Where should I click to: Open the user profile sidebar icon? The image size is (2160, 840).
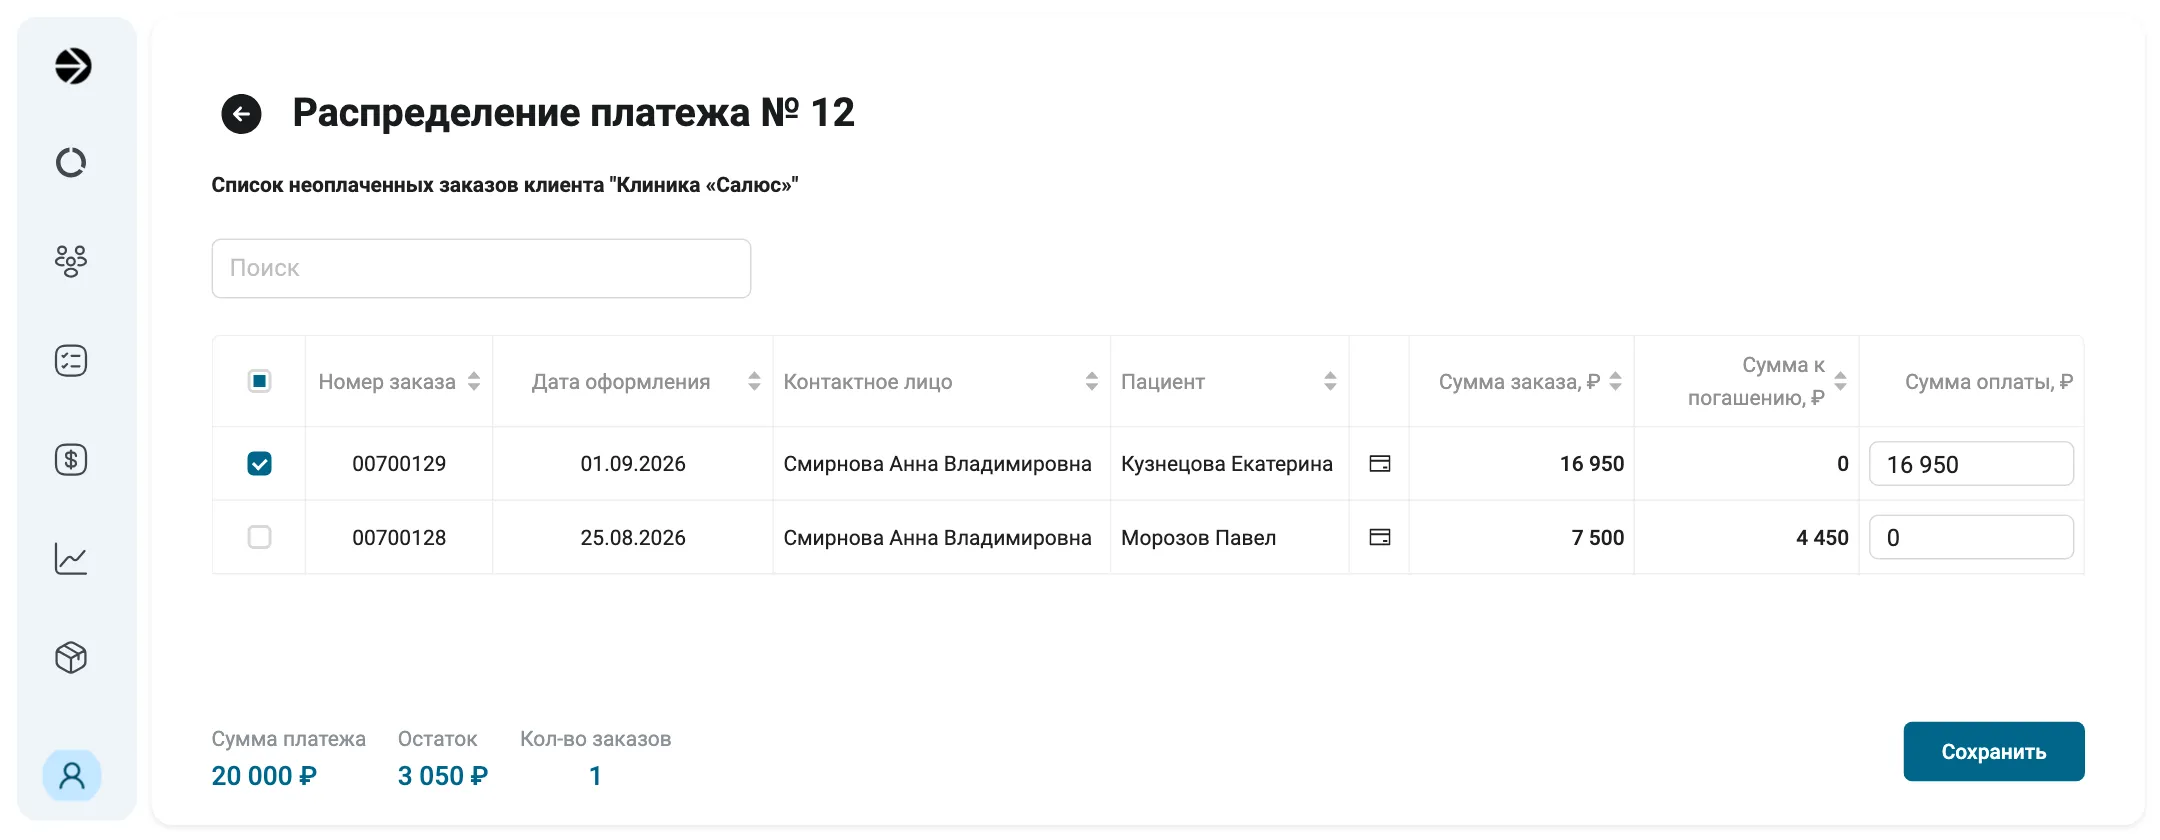pyautogui.click(x=72, y=775)
